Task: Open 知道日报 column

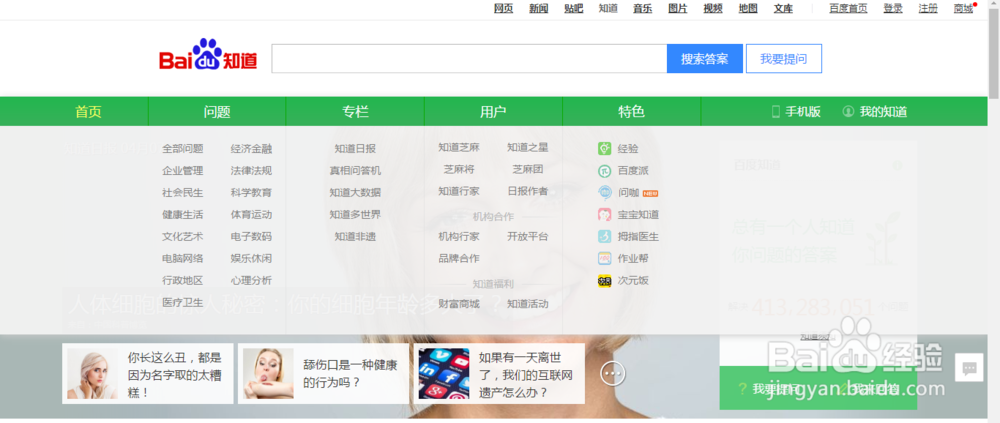Action: pyautogui.click(x=355, y=149)
